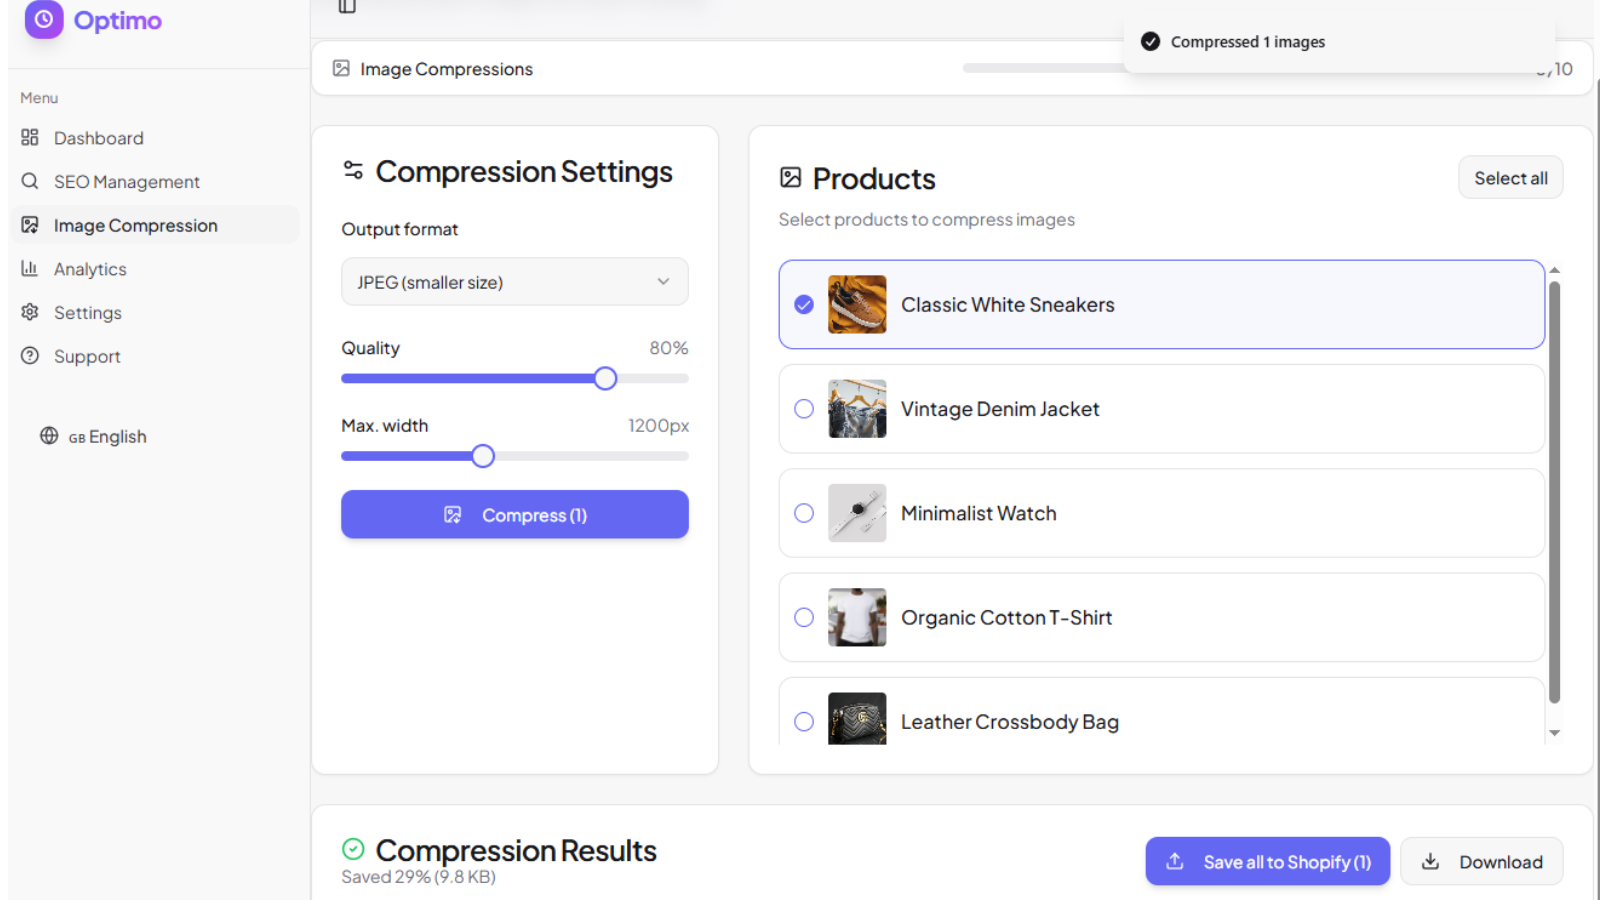The height and width of the screenshot is (900, 1600).
Task: Click the SEO Management search icon
Action: click(x=30, y=181)
